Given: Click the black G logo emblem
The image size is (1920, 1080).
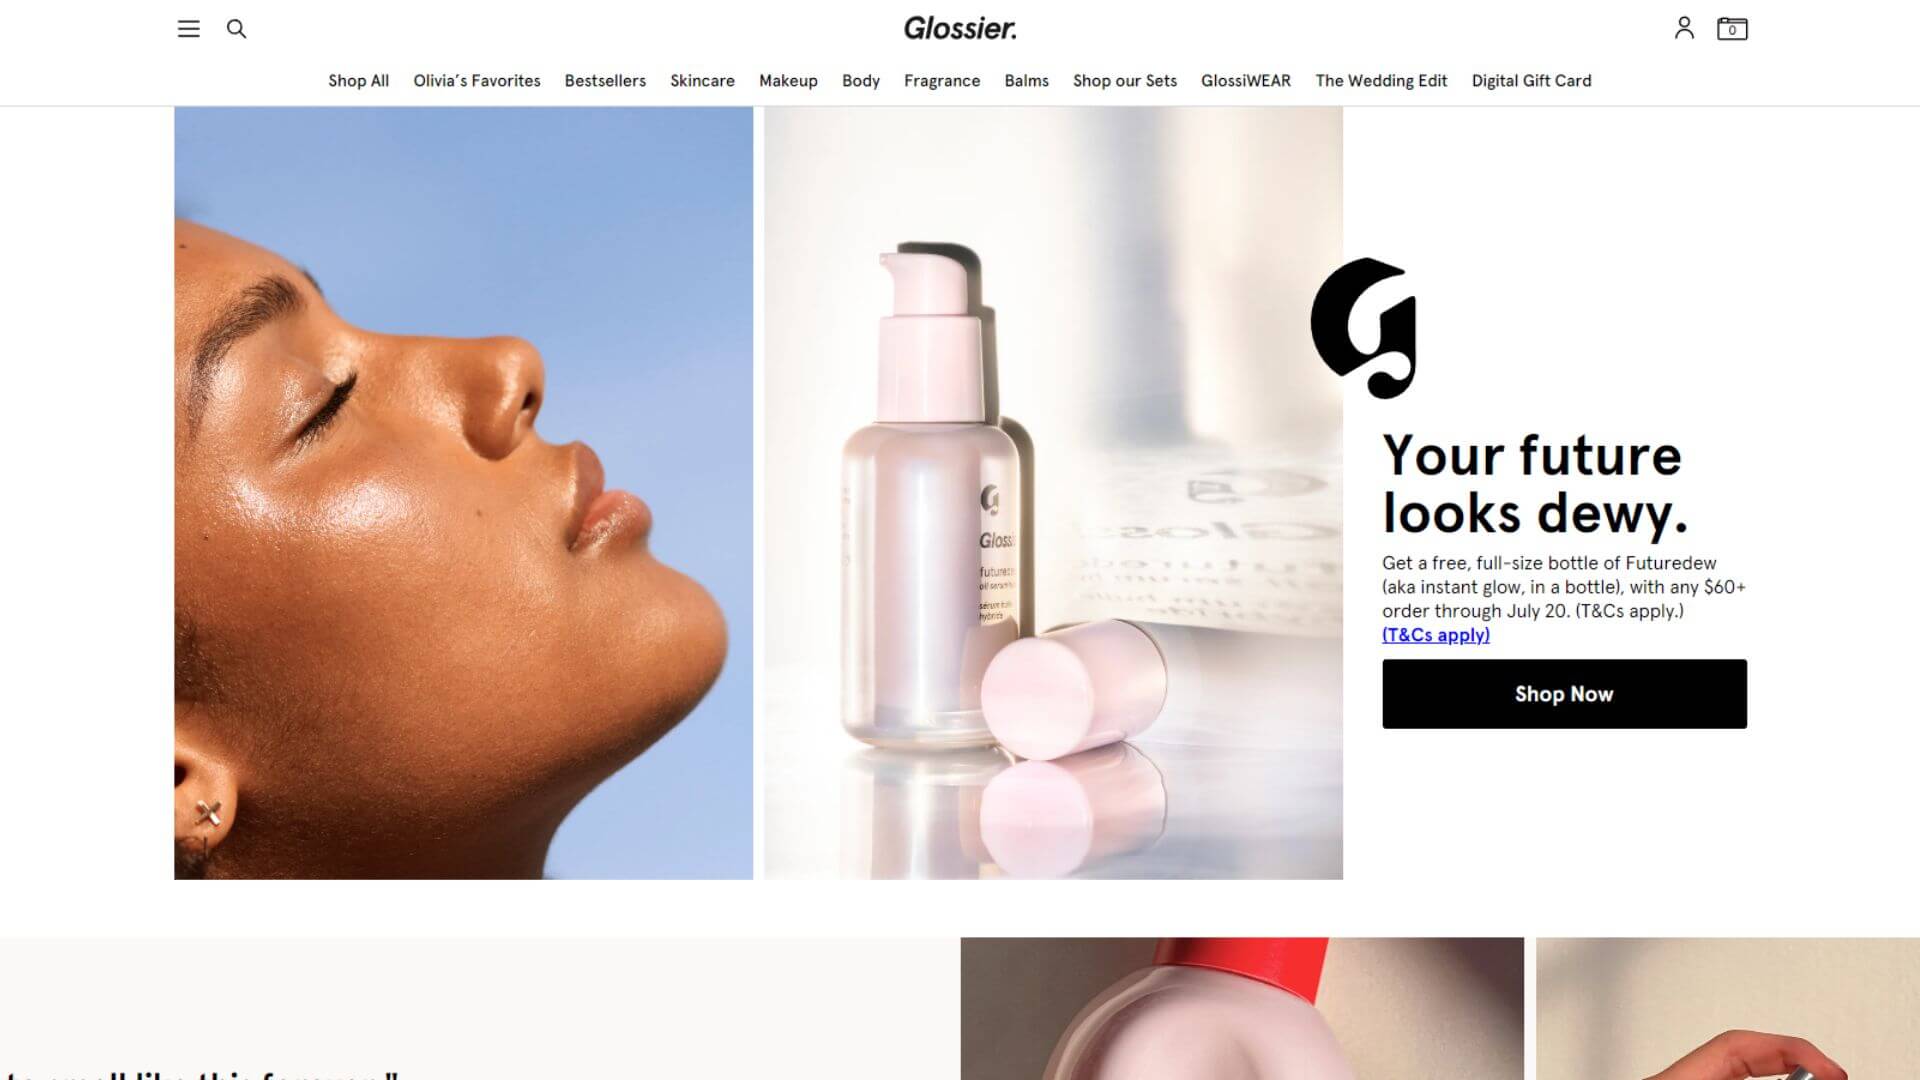Looking at the screenshot, I should click(x=1363, y=328).
